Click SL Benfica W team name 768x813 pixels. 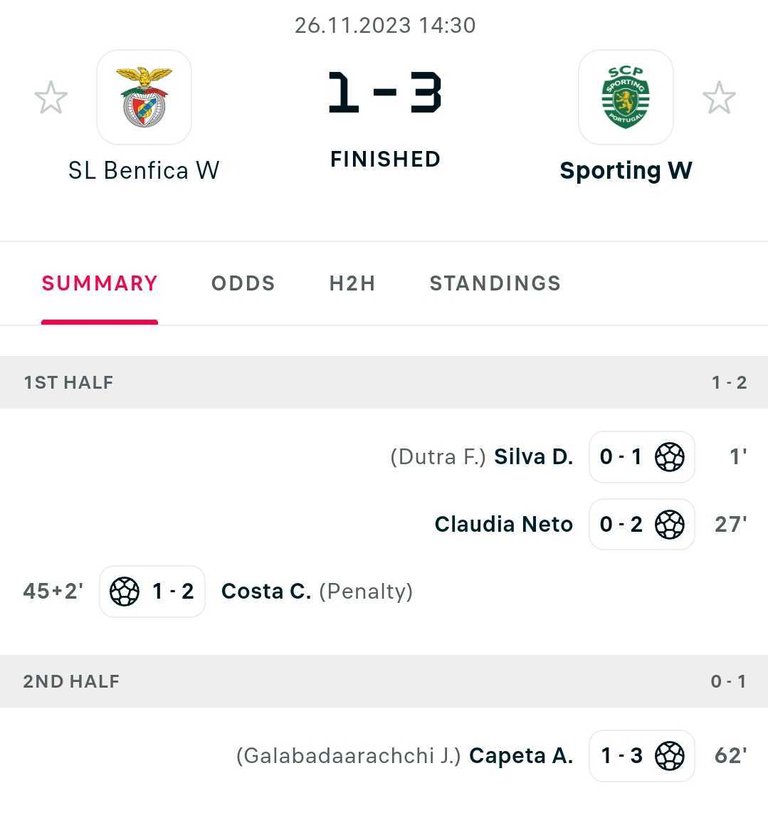(x=144, y=170)
